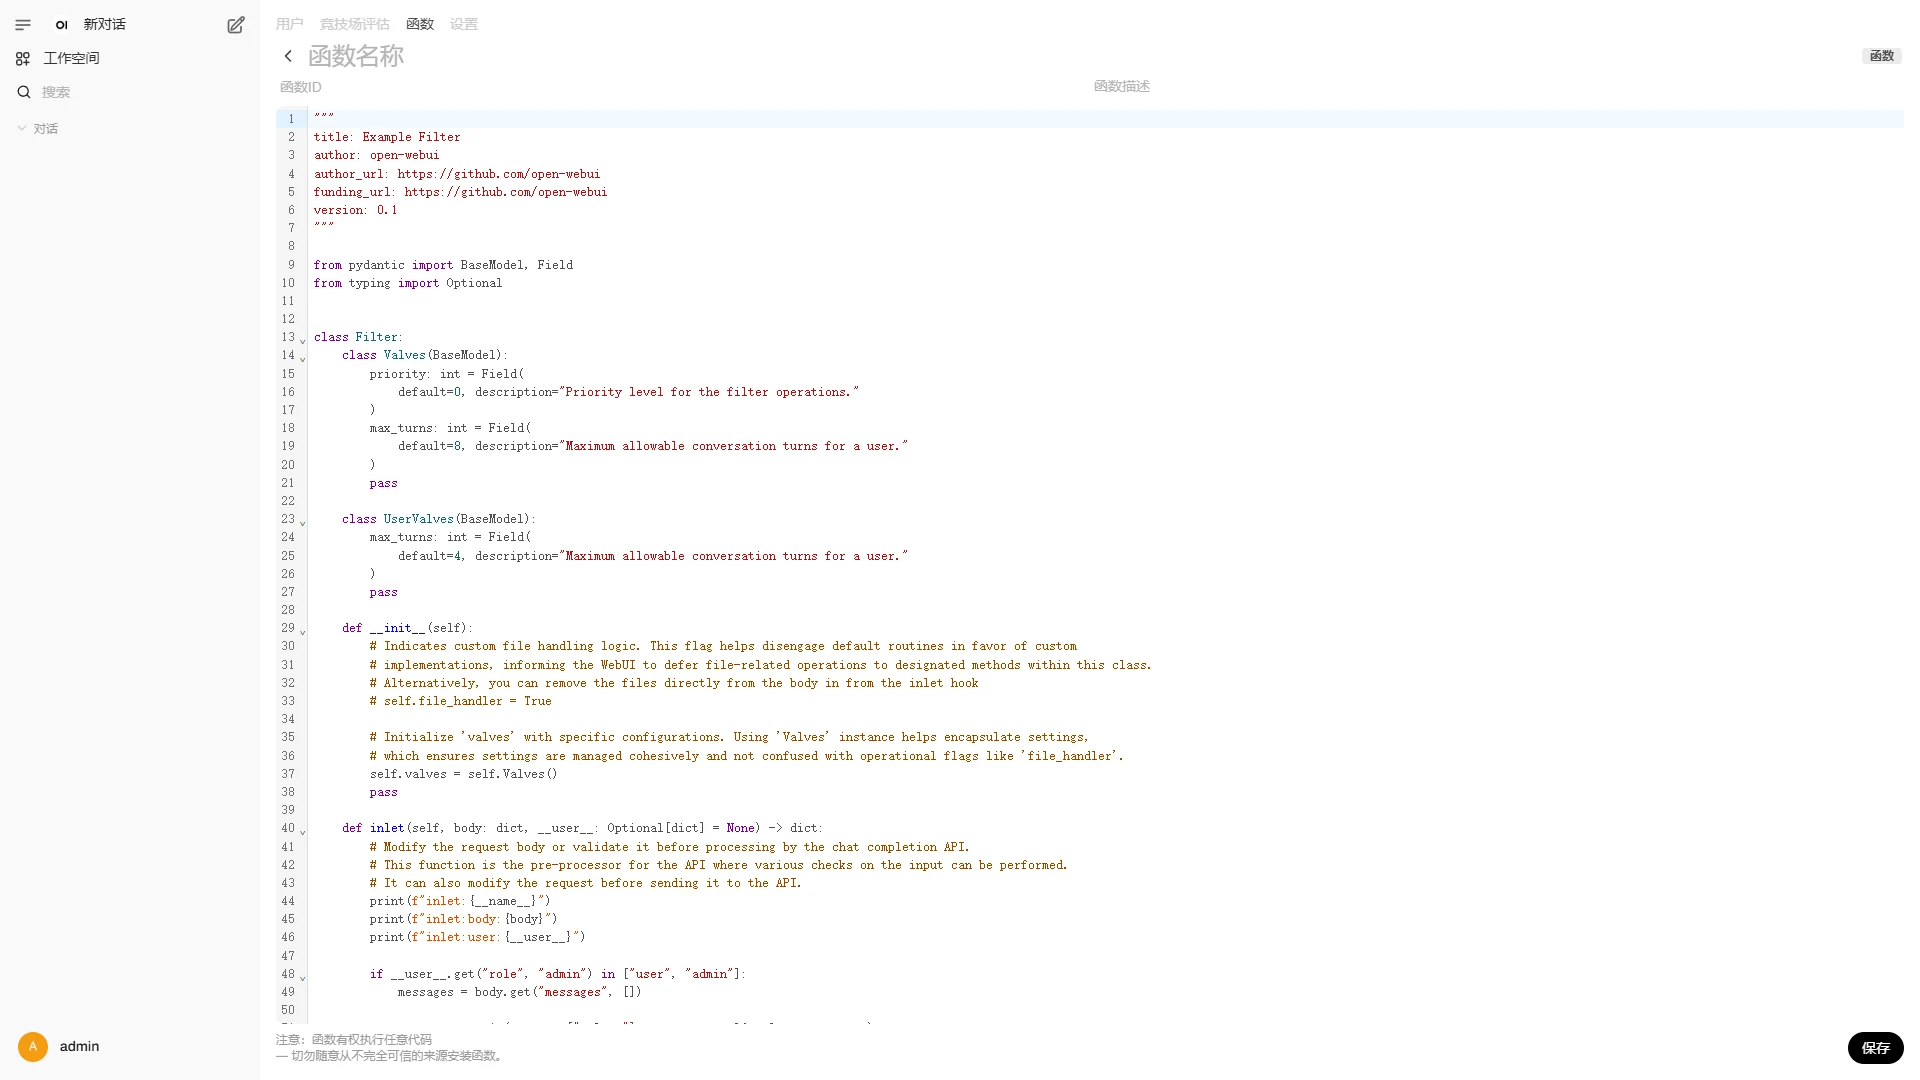The image size is (1920, 1080).
Task: Click the admin avatar at bottom left
Action: 32,1046
